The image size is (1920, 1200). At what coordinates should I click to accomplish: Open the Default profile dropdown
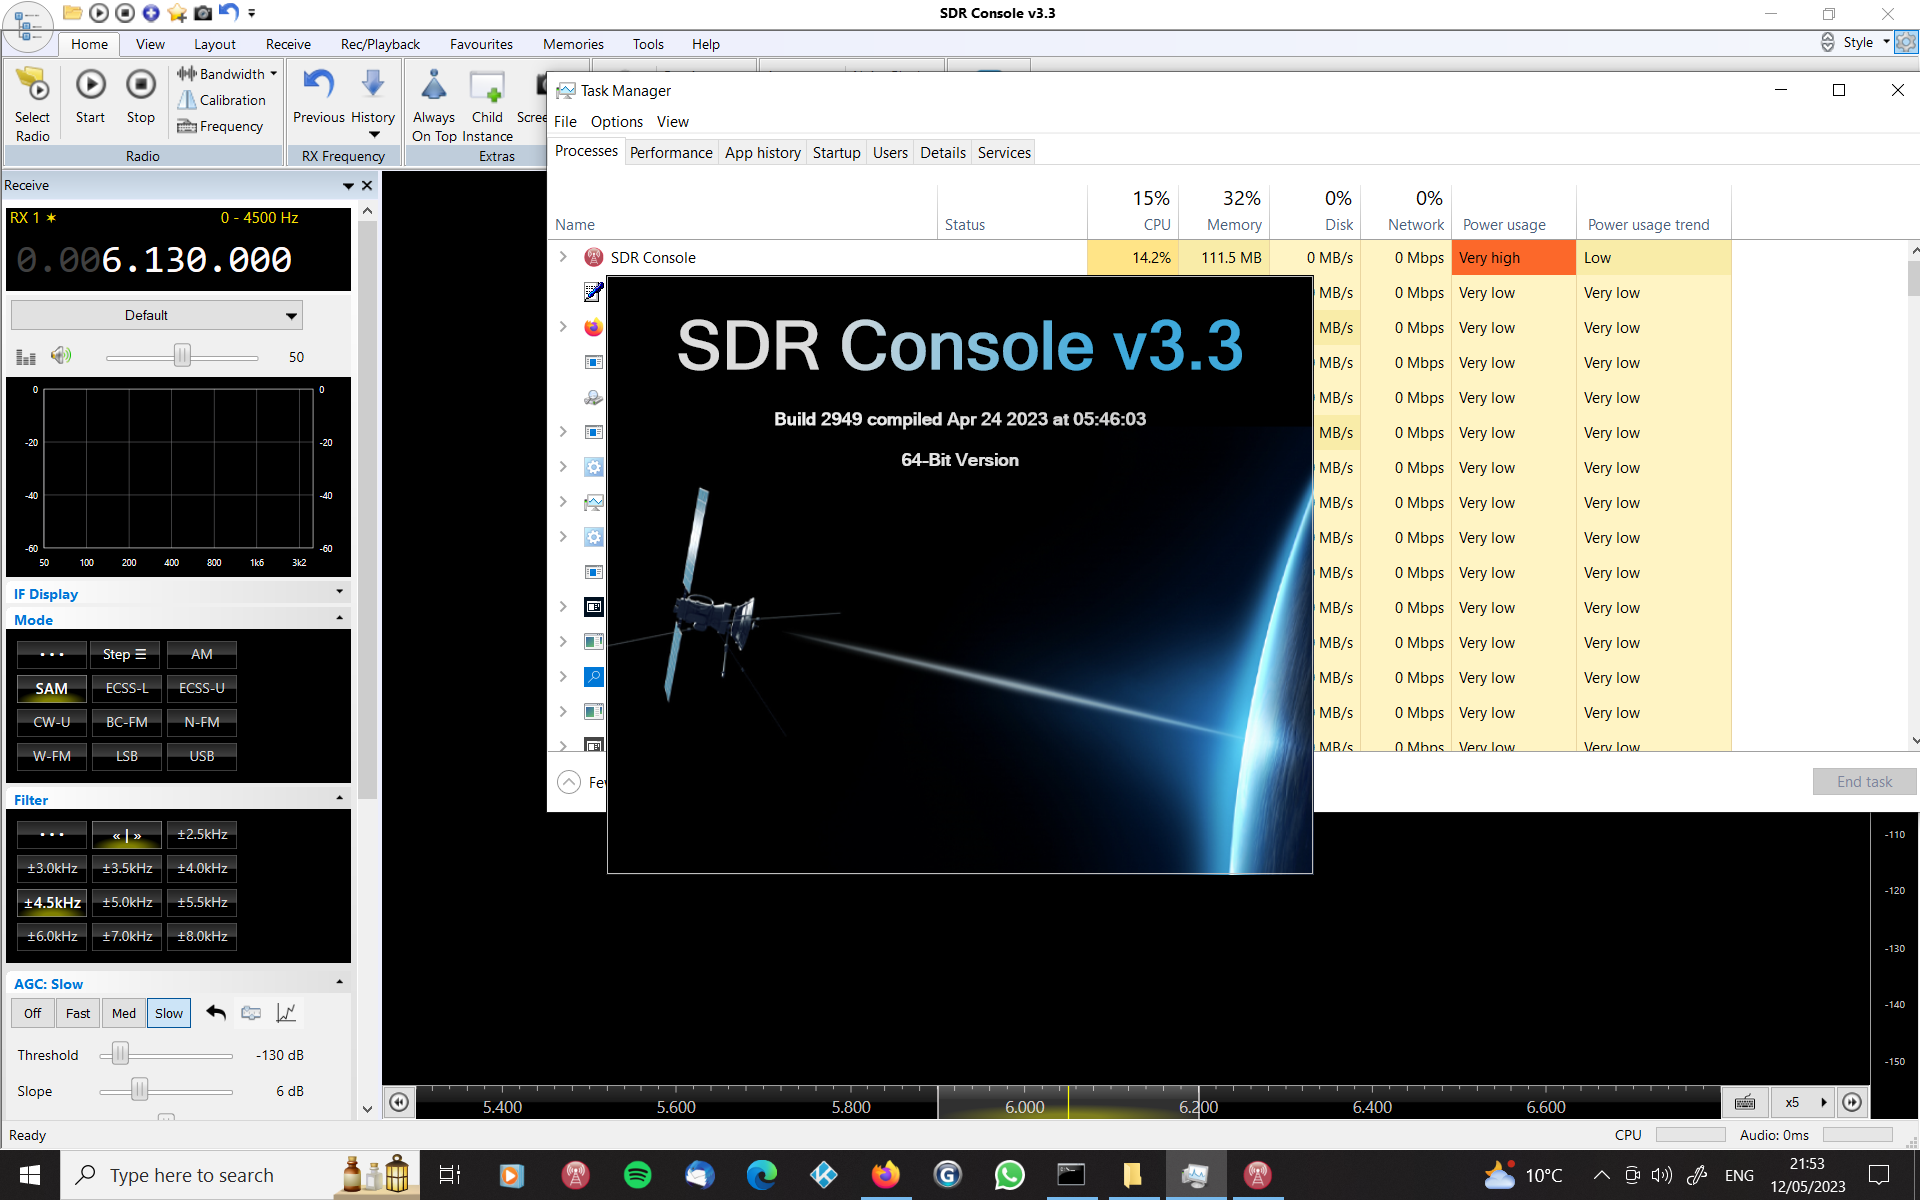click(x=156, y=315)
